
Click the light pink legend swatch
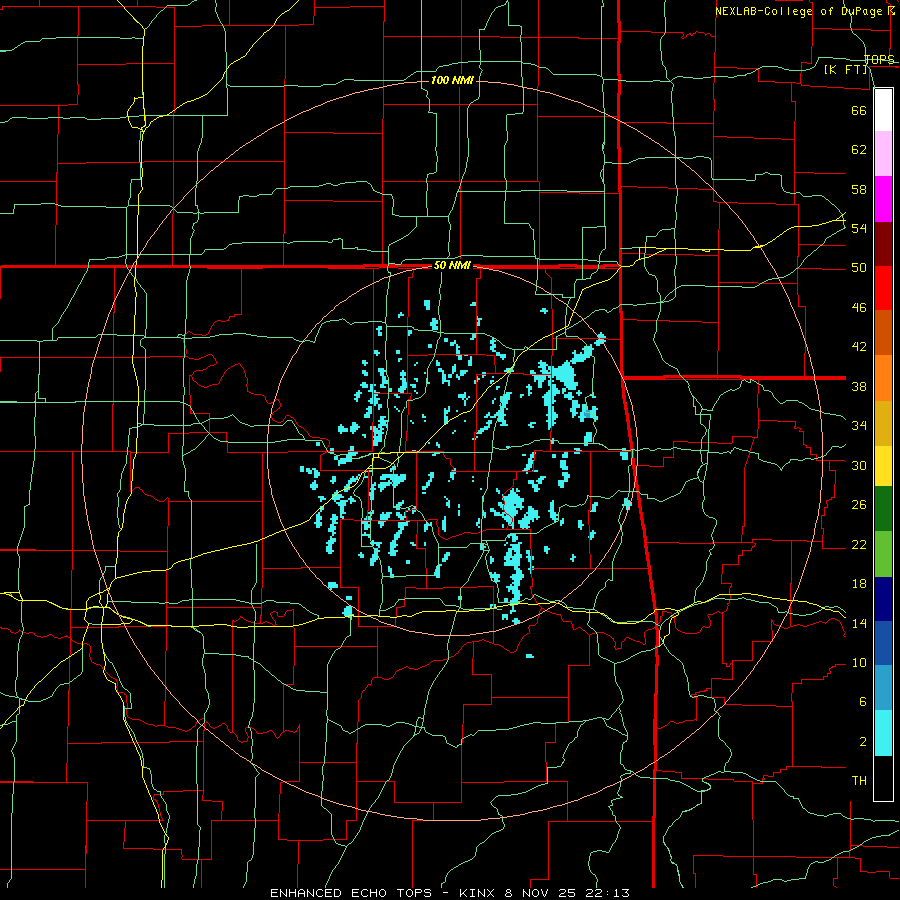(x=883, y=154)
